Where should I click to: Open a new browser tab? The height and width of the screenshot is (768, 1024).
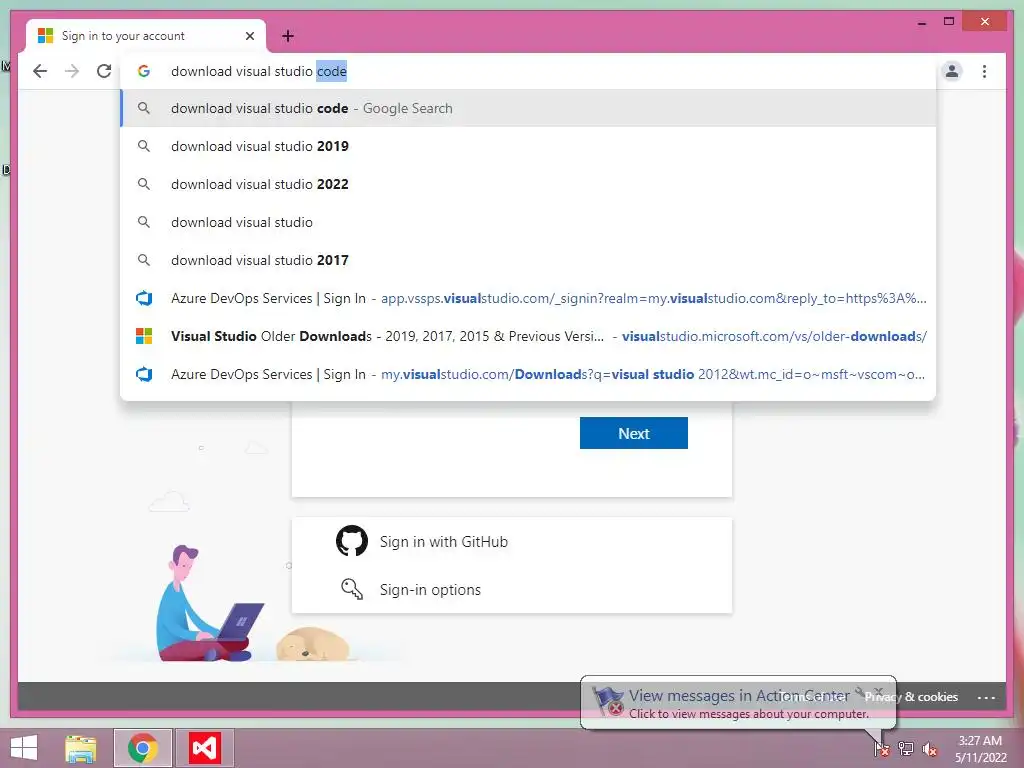[x=288, y=36]
